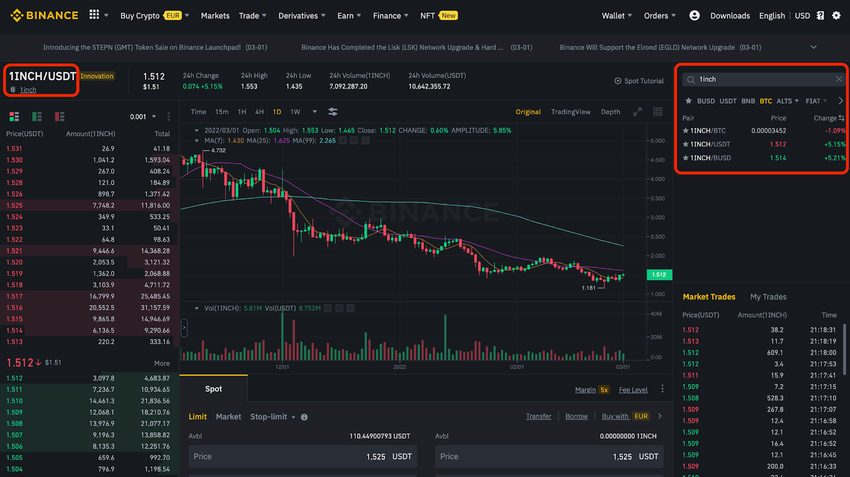The width and height of the screenshot is (850, 477).
Task: Click the Borrow link
Action: pyautogui.click(x=576, y=416)
